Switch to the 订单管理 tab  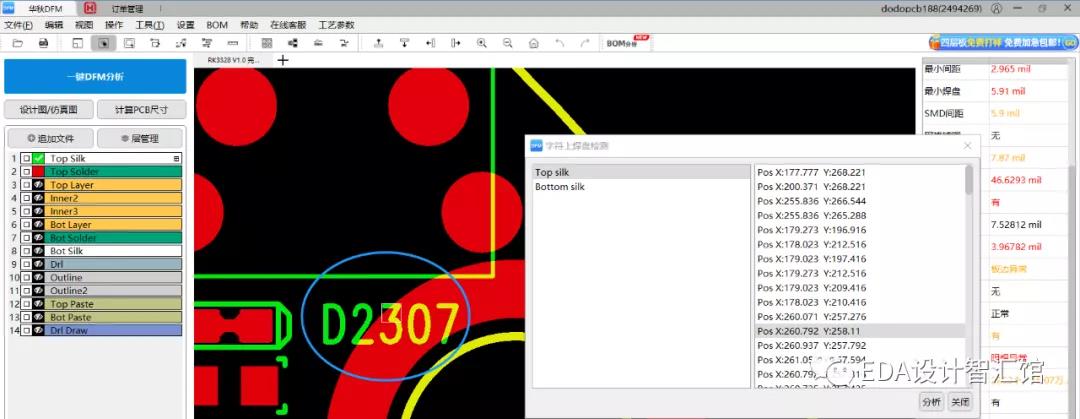pos(127,9)
